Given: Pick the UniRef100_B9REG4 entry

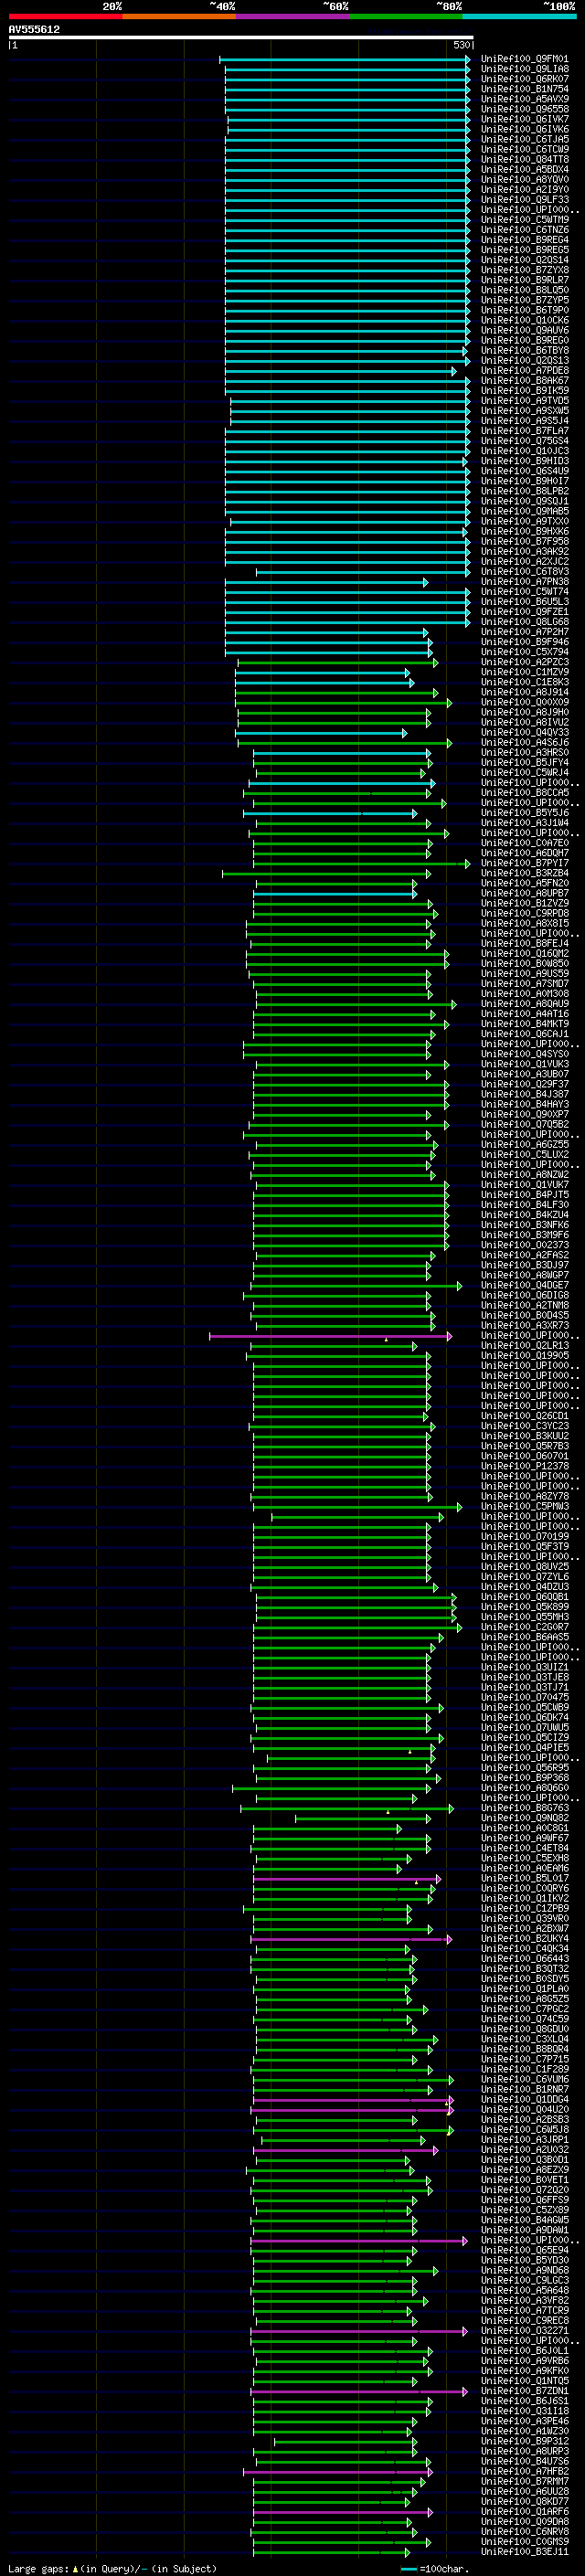Looking at the screenshot, I should coord(524,240).
